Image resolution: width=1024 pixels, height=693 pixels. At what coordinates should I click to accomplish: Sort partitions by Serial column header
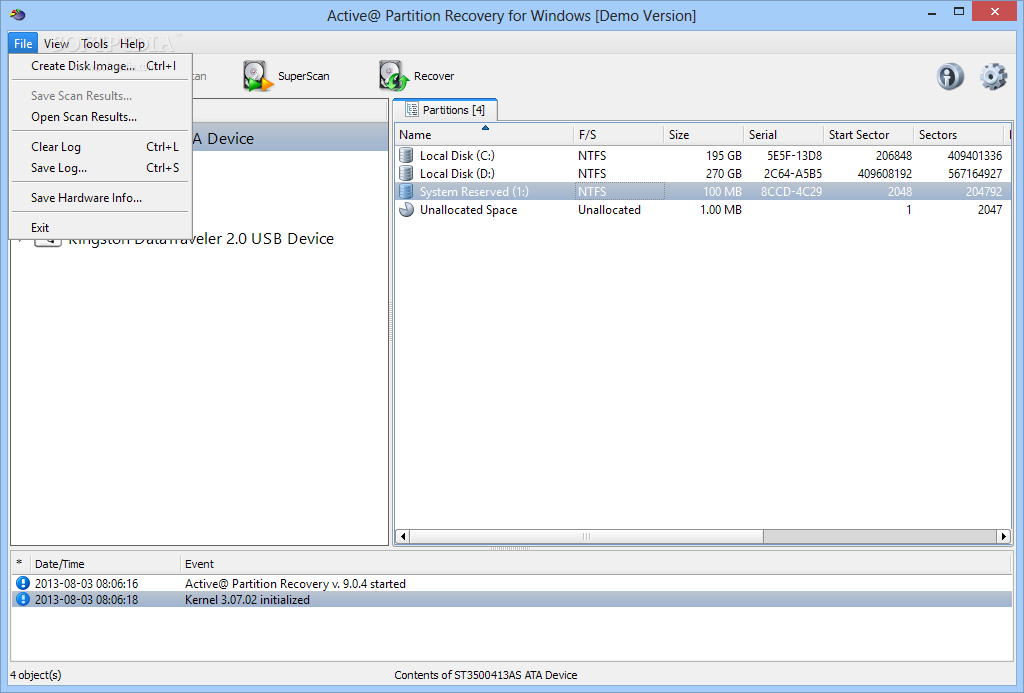click(x=784, y=135)
